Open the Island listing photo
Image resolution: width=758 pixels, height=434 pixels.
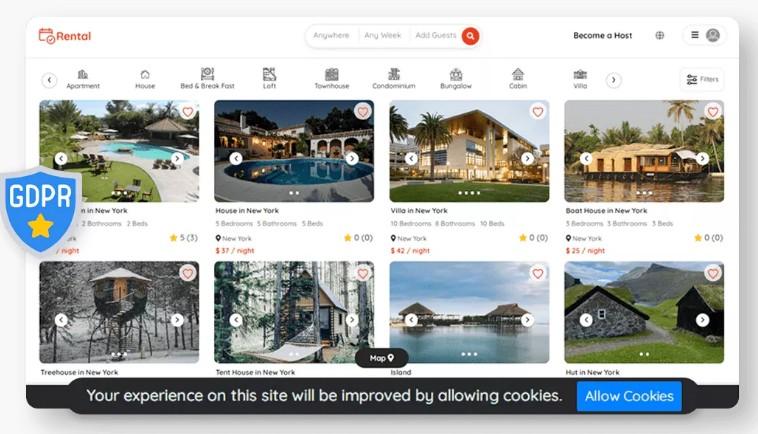click(469, 312)
